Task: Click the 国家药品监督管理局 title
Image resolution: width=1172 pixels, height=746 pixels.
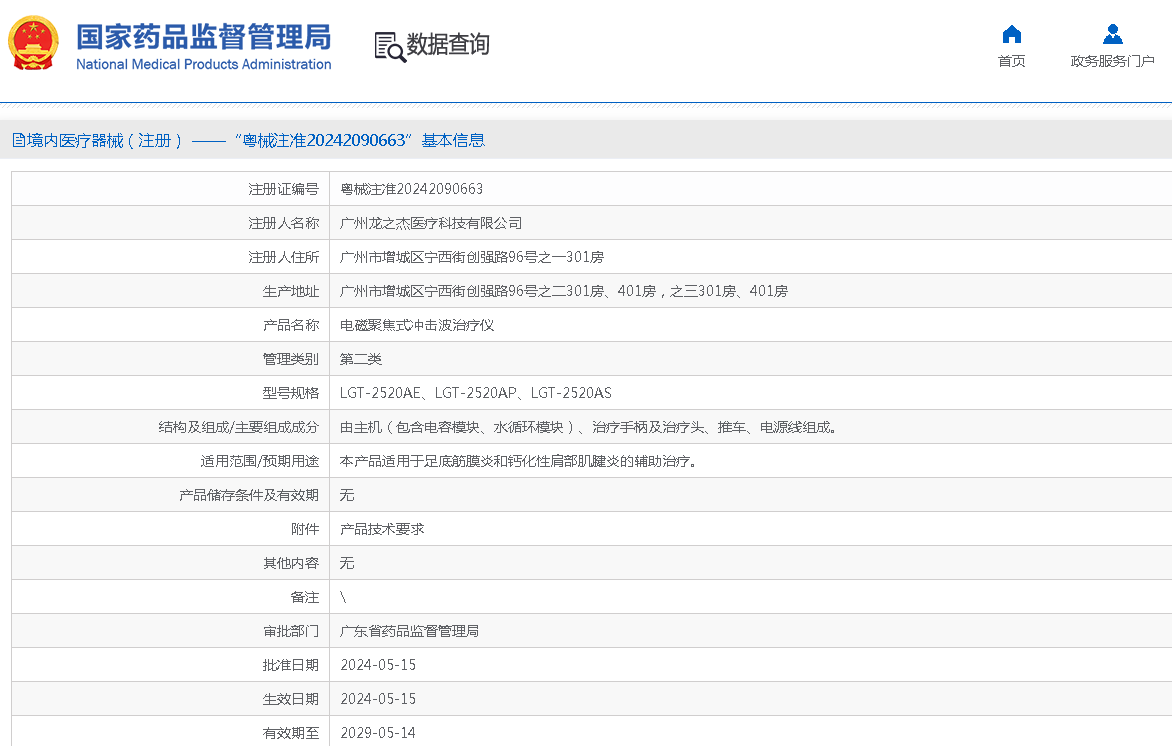Action: point(203,36)
